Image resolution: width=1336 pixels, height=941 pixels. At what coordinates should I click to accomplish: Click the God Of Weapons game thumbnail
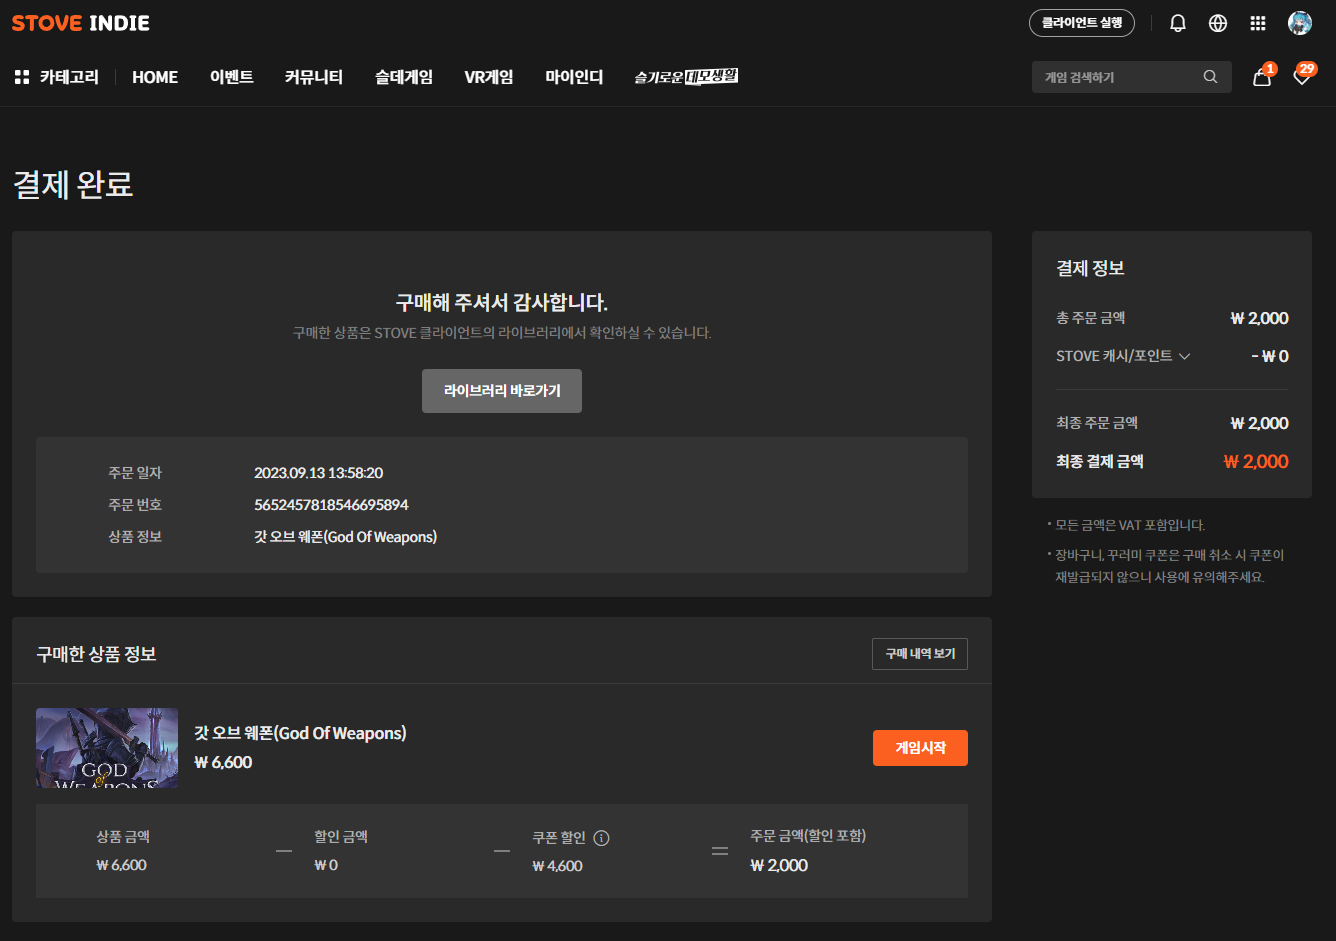(x=107, y=748)
